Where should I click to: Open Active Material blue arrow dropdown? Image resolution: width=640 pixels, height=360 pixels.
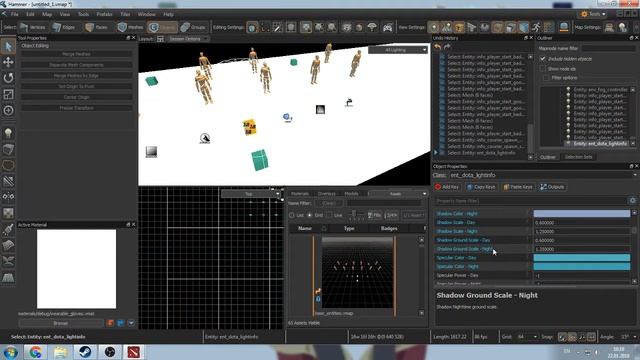[x=131, y=323]
